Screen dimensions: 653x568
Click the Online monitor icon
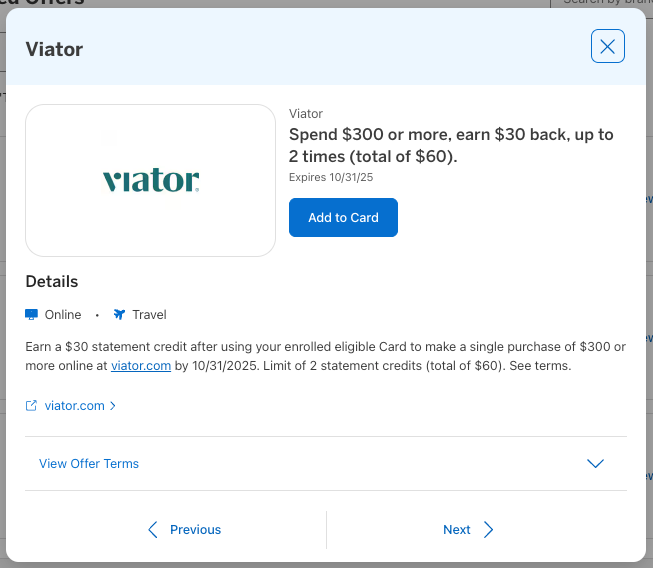click(x=31, y=315)
